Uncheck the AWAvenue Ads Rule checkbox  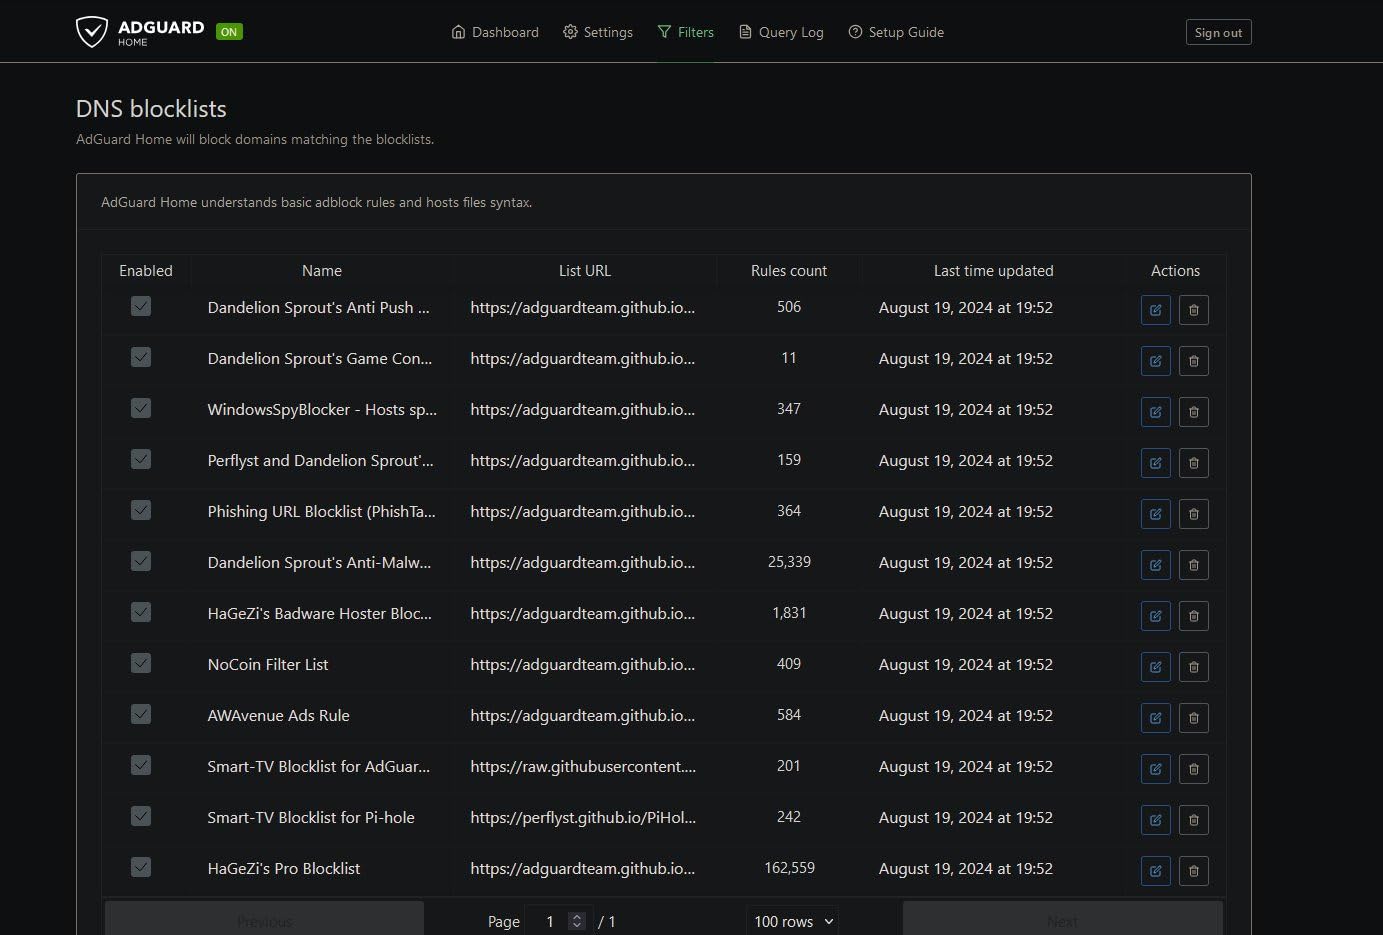pyautogui.click(x=141, y=714)
